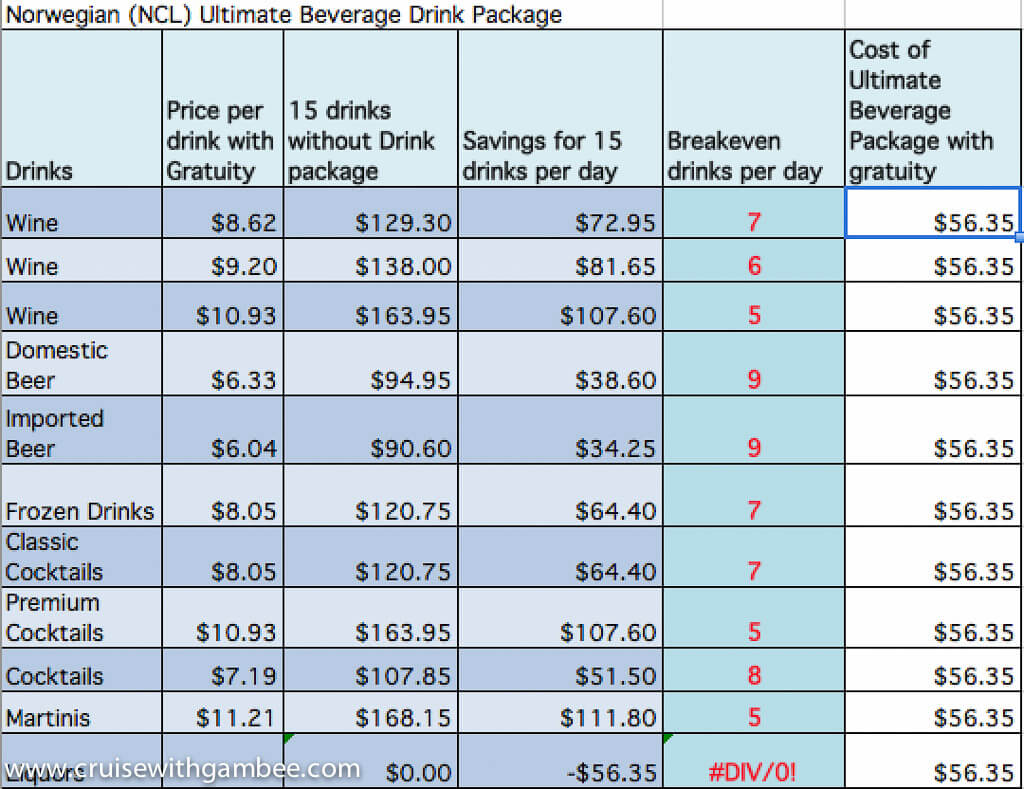1024x789 pixels.
Task: Select the 'Classic Cocktails' cell
Action: (x=82, y=556)
